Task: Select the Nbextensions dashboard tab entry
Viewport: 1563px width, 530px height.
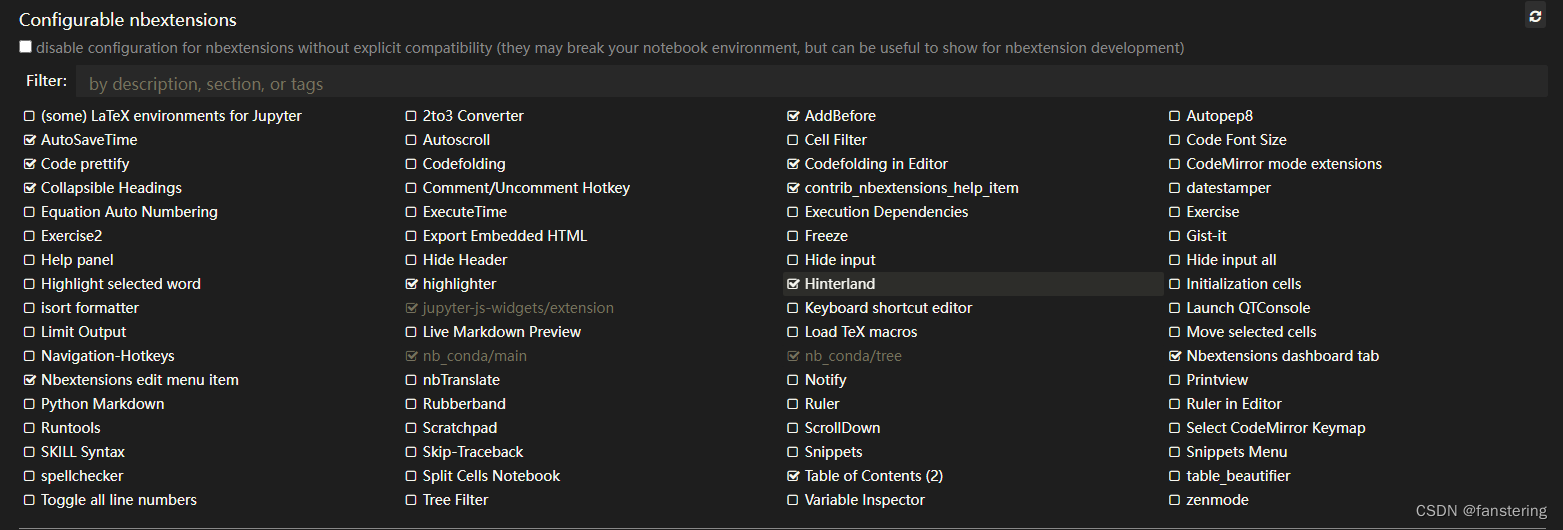Action: [1283, 356]
